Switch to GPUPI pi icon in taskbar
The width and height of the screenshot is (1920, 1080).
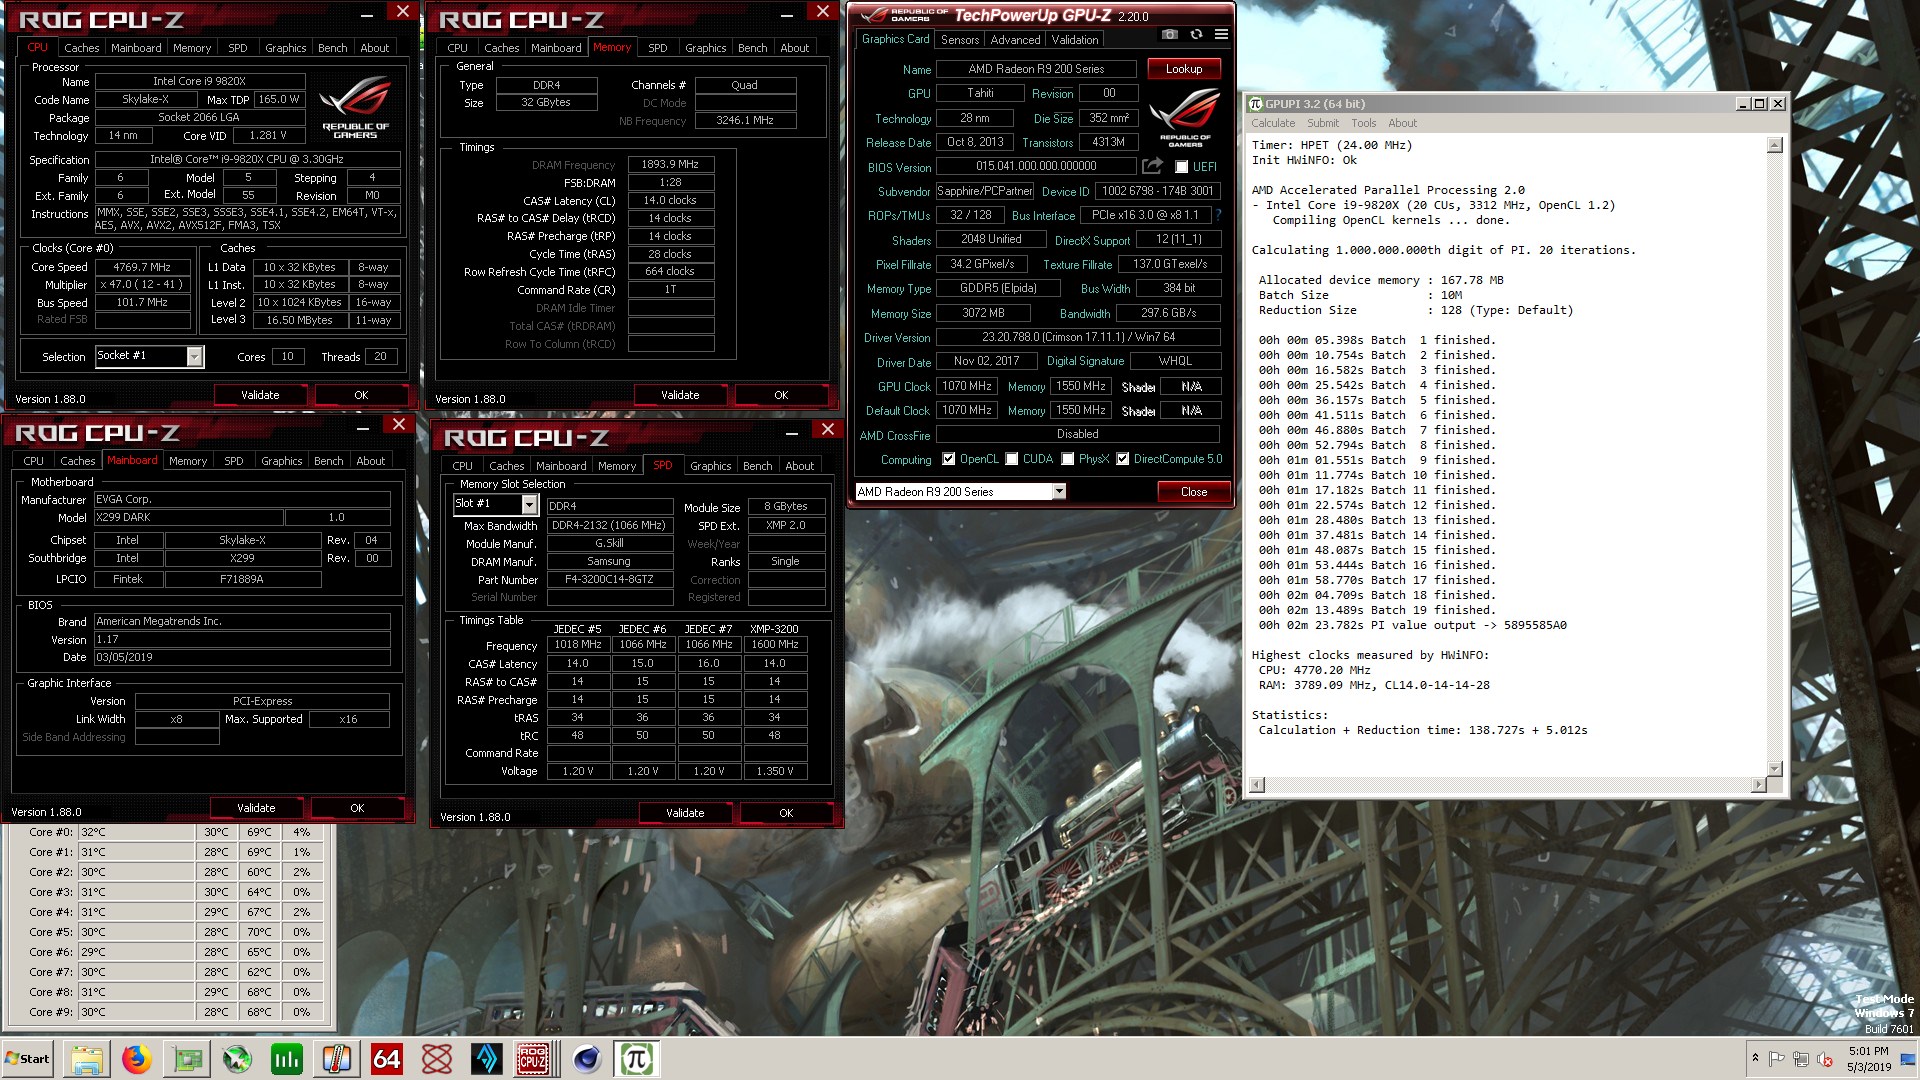[x=636, y=1059]
